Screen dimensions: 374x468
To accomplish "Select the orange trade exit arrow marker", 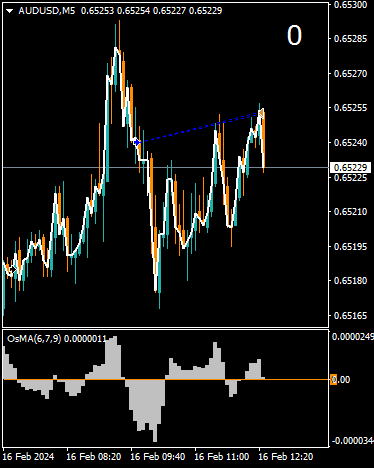I will tap(261, 114).
